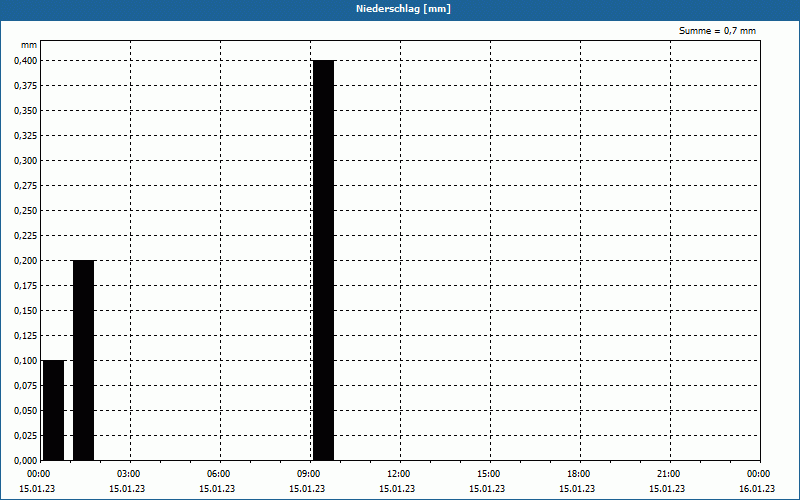Image resolution: width=800 pixels, height=500 pixels.
Task: Click the 0,275 y-axis label
Action: coord(26,186)
